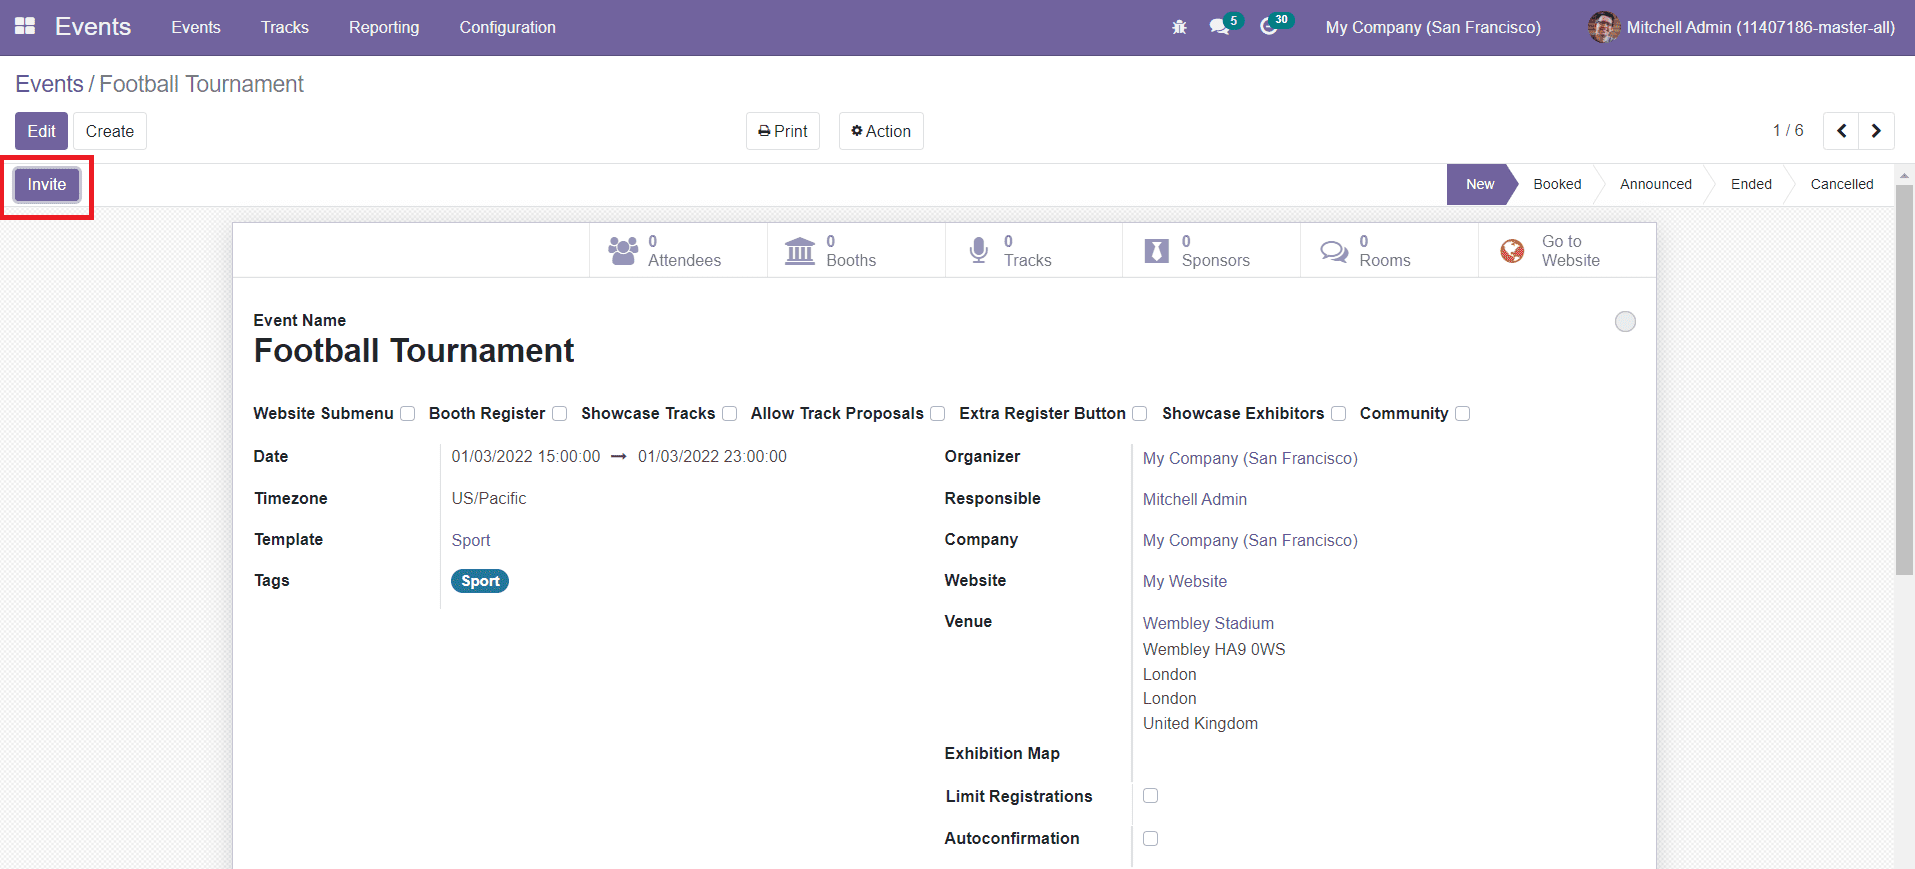Click the US/Pacific timezone value

pos(489,498)
